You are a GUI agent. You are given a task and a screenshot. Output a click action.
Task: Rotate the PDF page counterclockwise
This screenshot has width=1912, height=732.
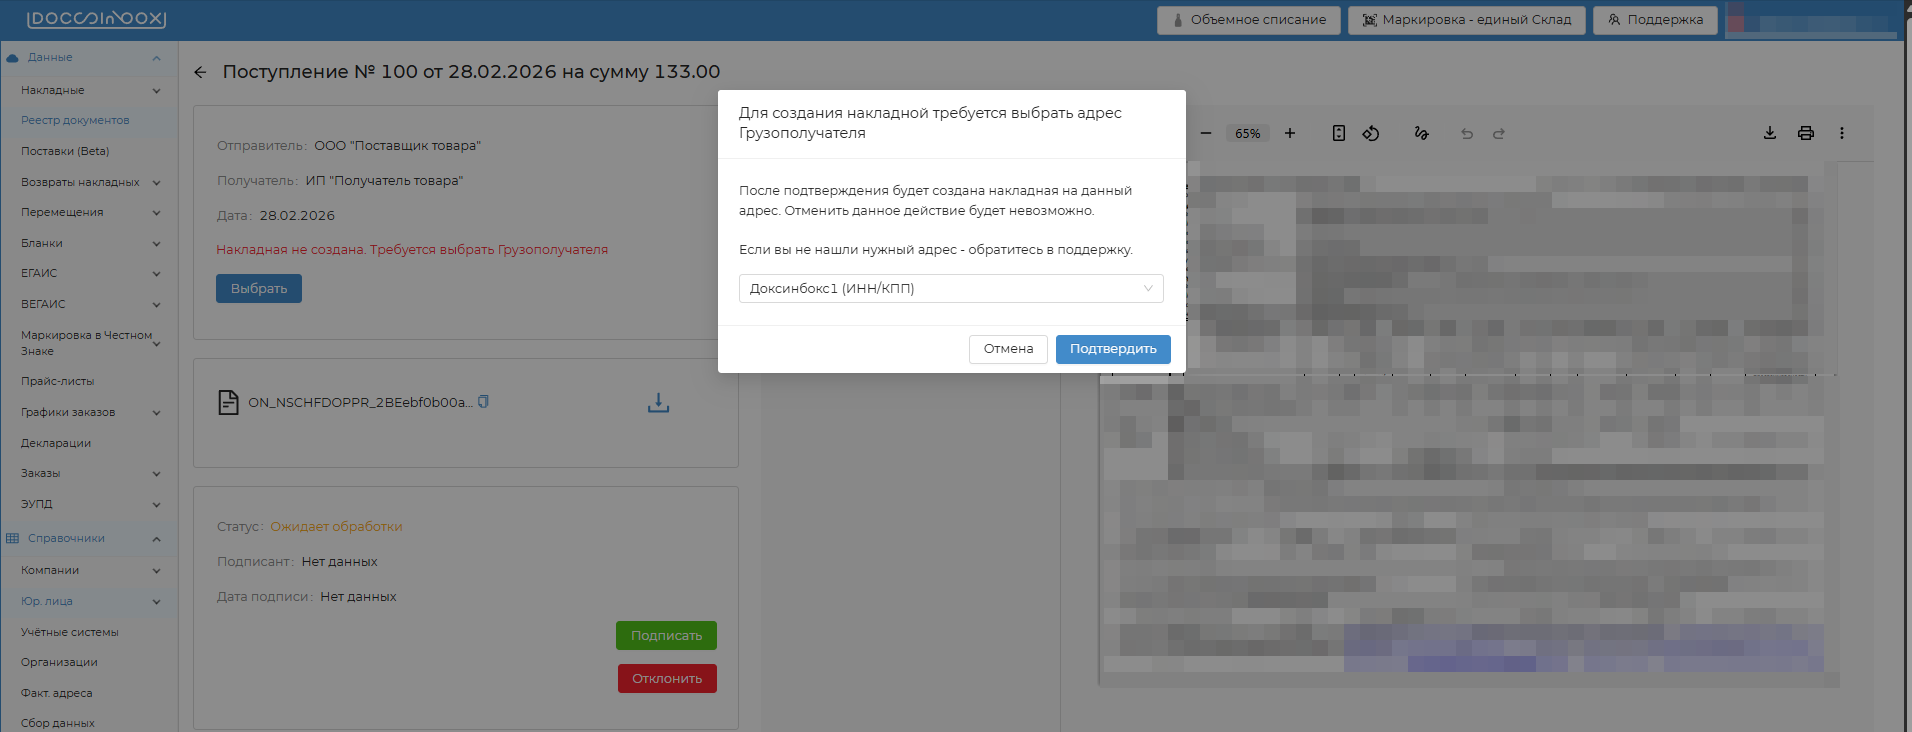tap(1371, 133)
